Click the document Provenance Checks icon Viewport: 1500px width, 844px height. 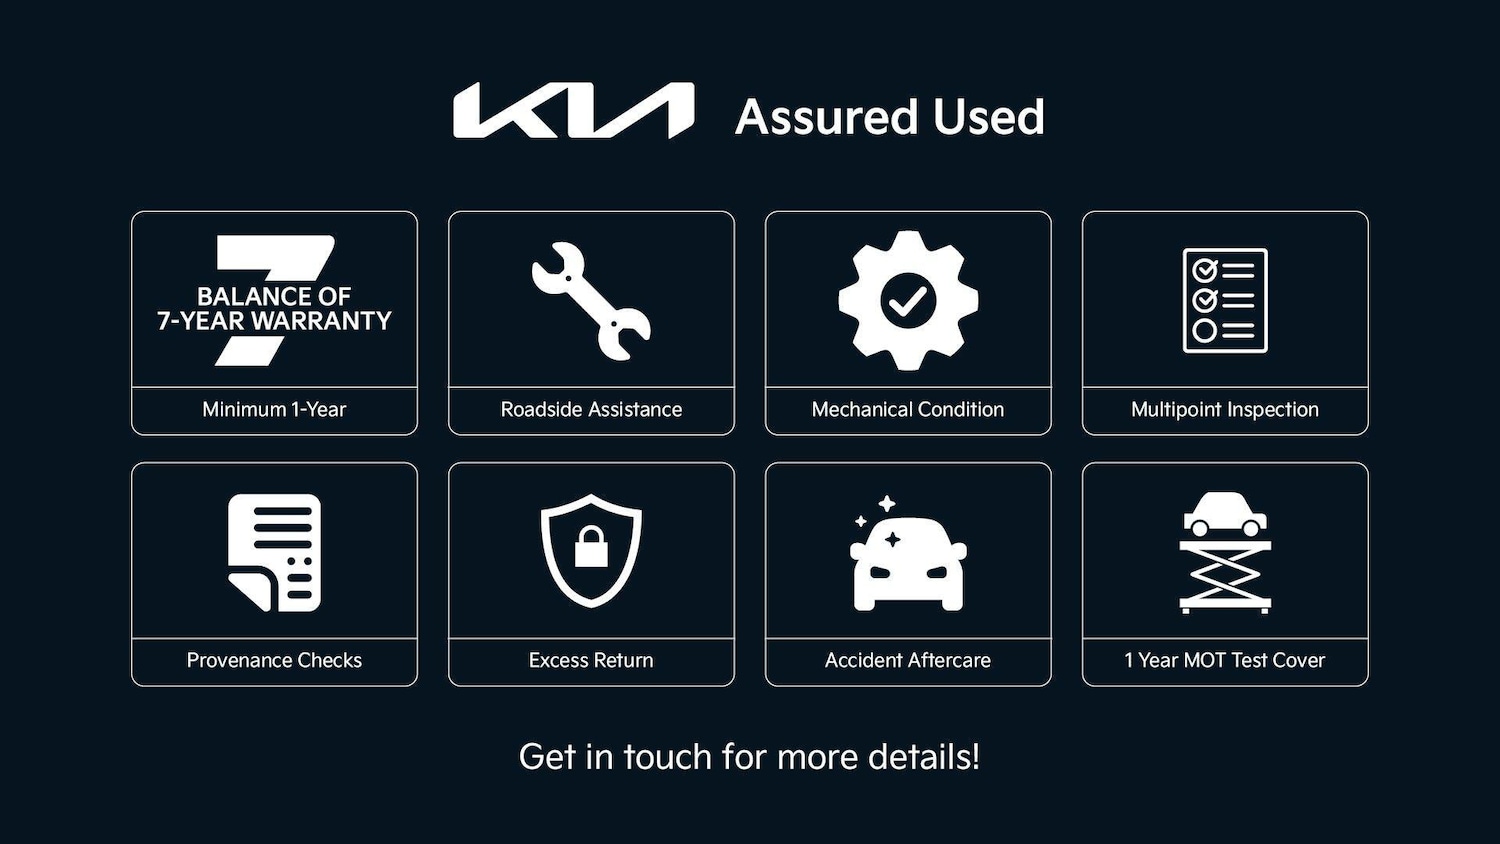tap(274, 552)
